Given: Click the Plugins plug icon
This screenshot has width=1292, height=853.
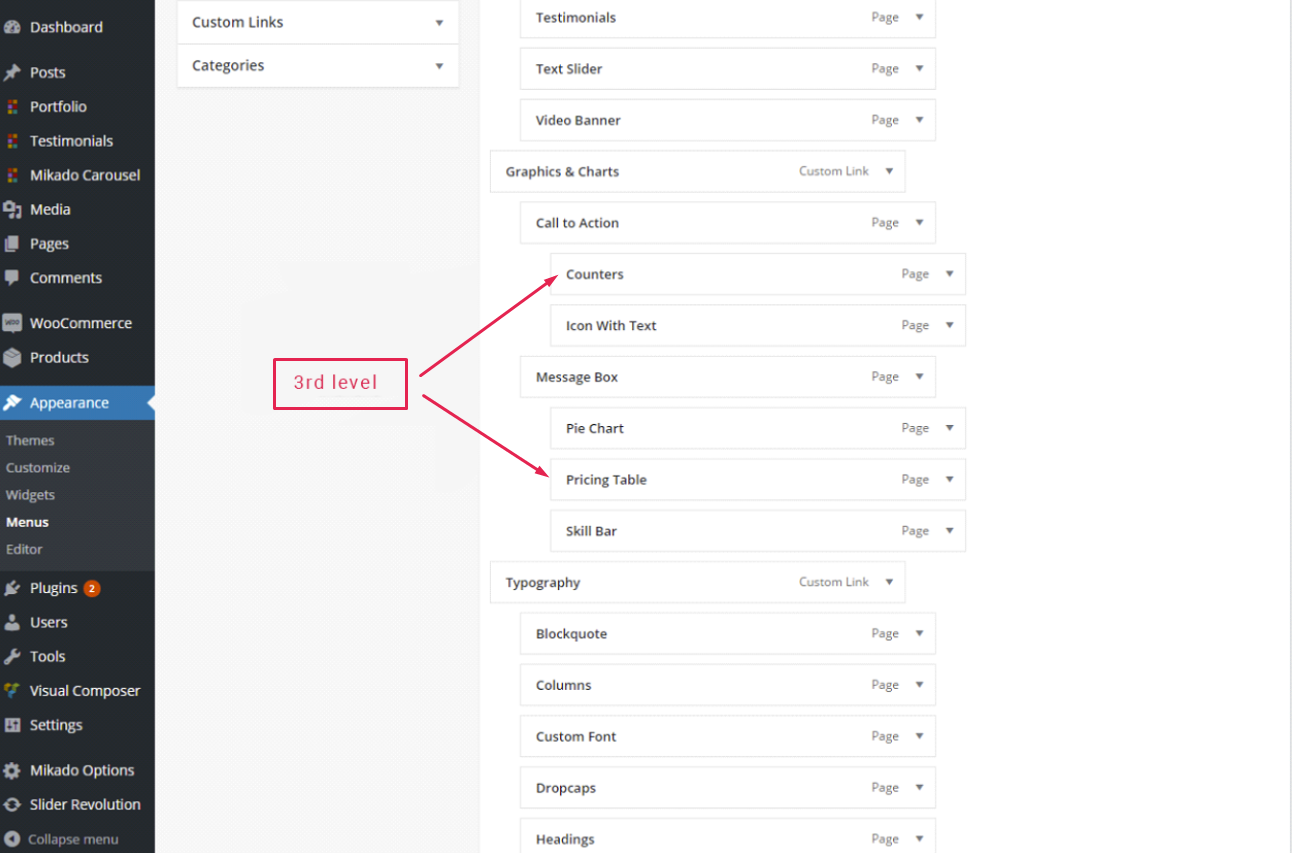Looking at the screenshot, I should click(x=13, y=588).
